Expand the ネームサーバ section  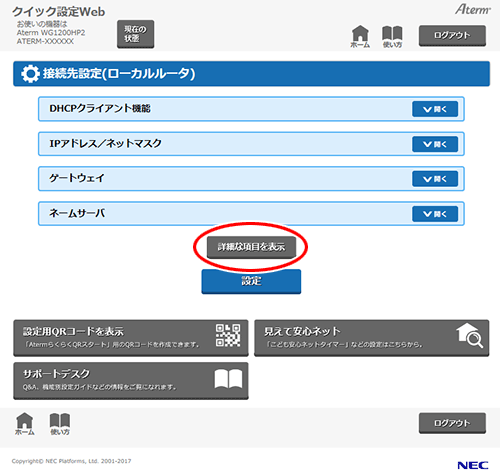click(x=435, y=214)
